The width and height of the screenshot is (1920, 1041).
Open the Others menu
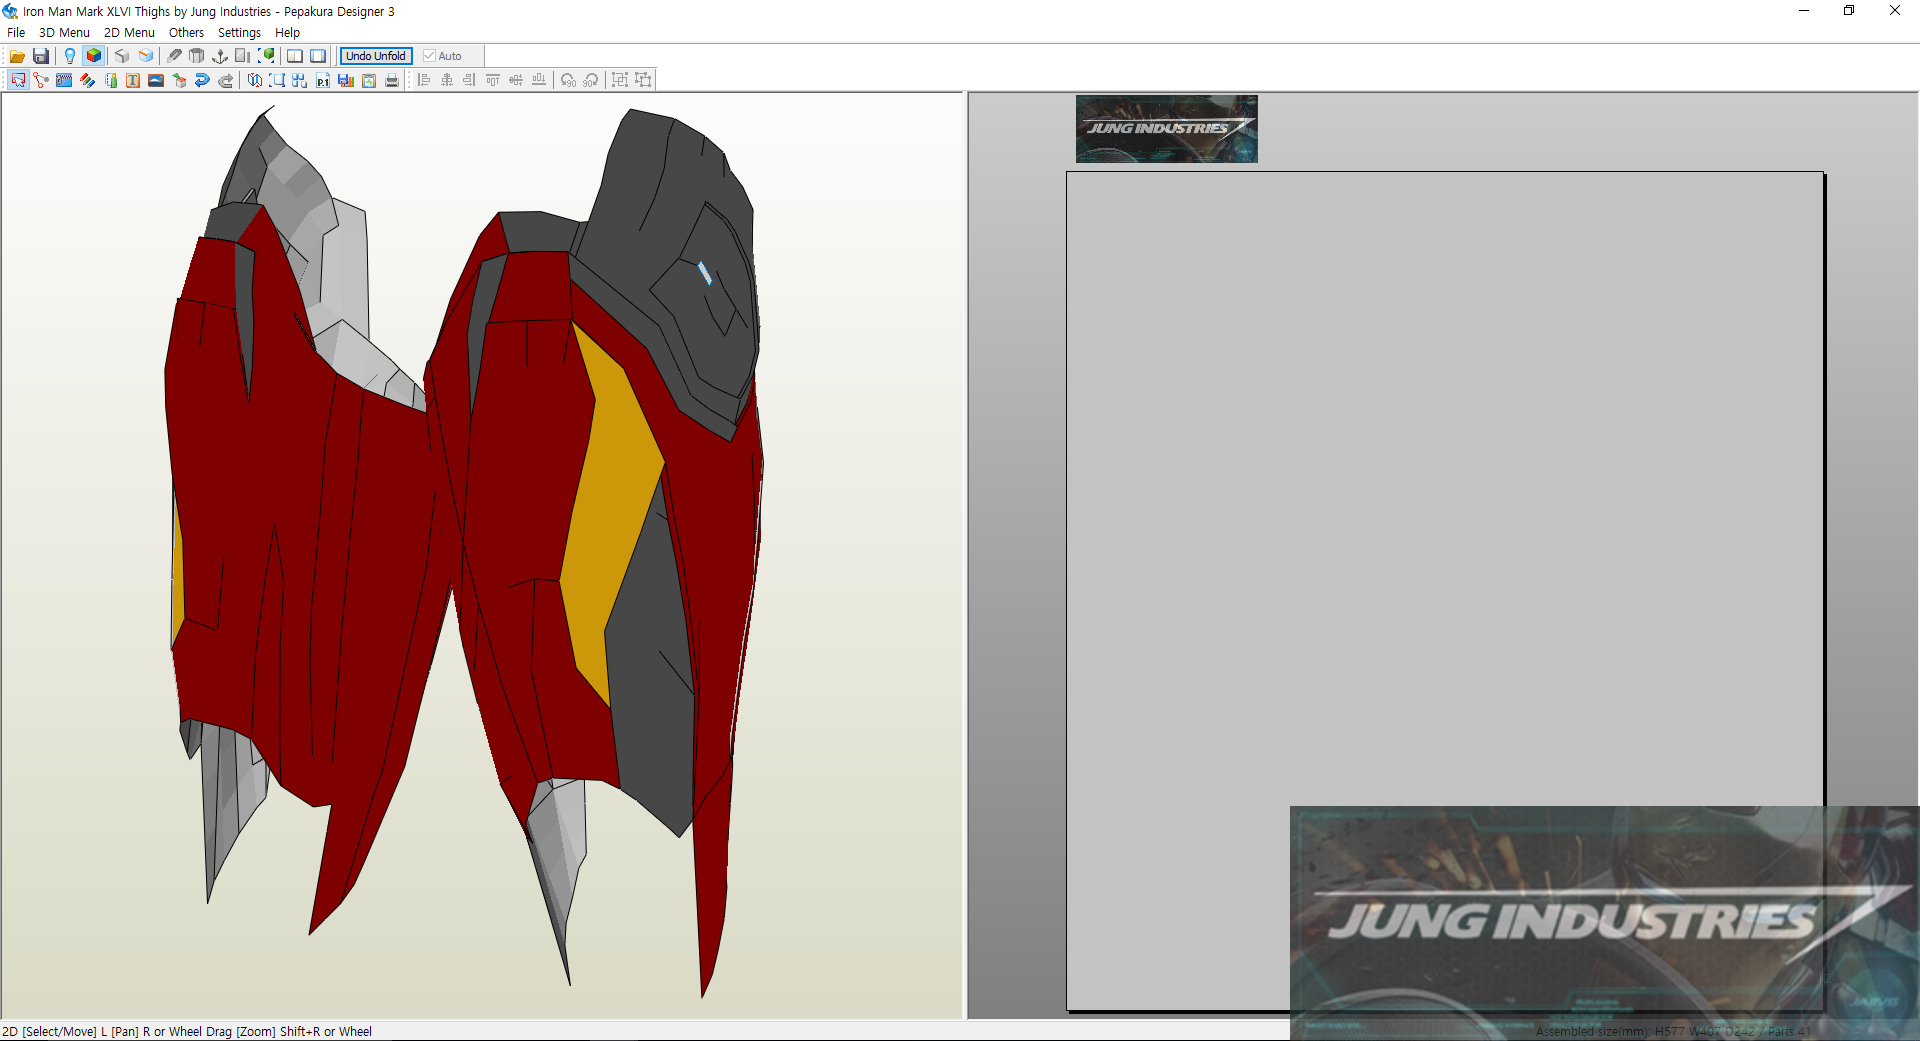click(186, 32)
